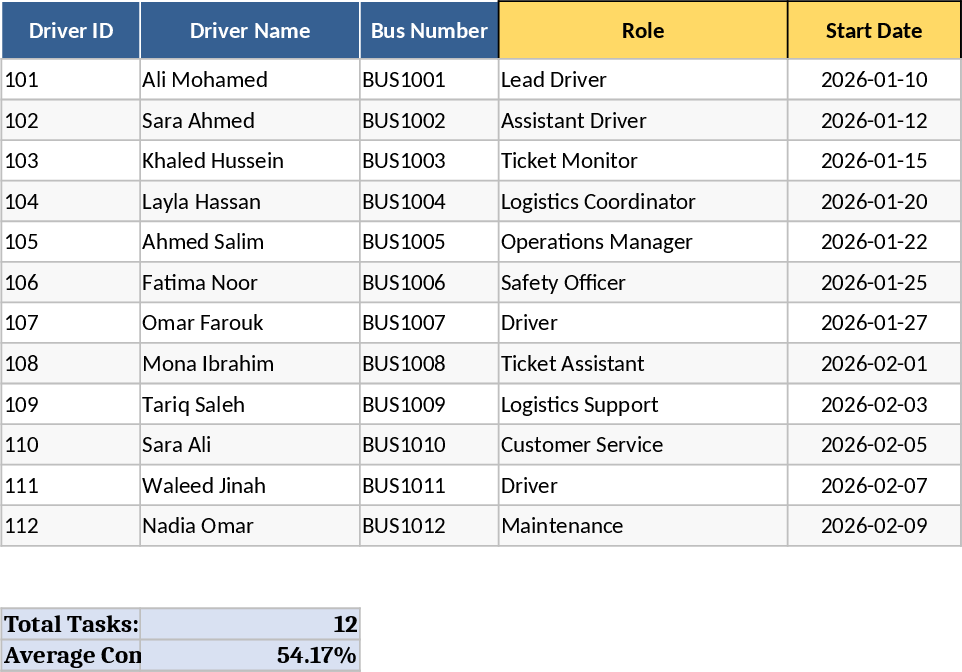Select the Total Tasks label cell
Image resolution: width=962 pixels, height=672 pixels.
click(71, 625)
